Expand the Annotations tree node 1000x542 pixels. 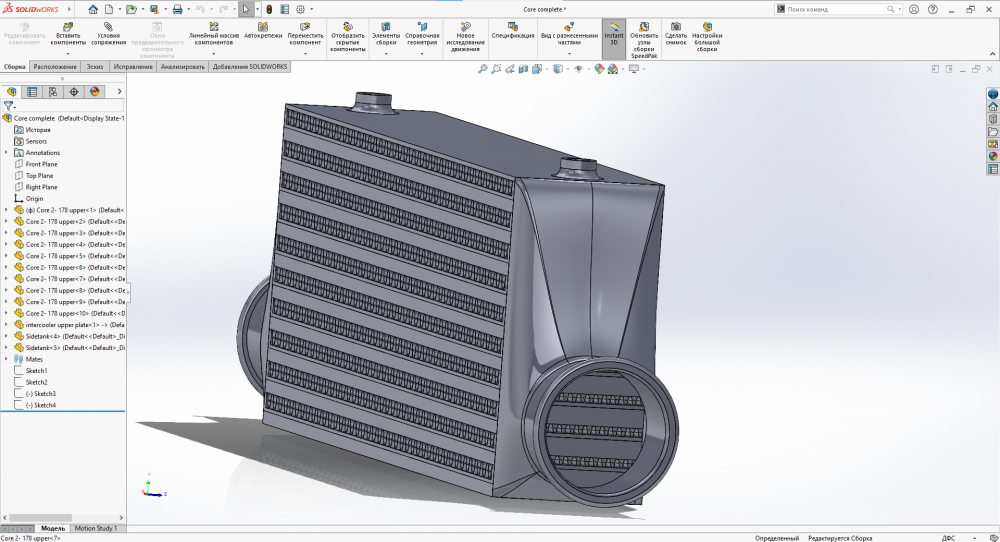(x=6, y=153)
